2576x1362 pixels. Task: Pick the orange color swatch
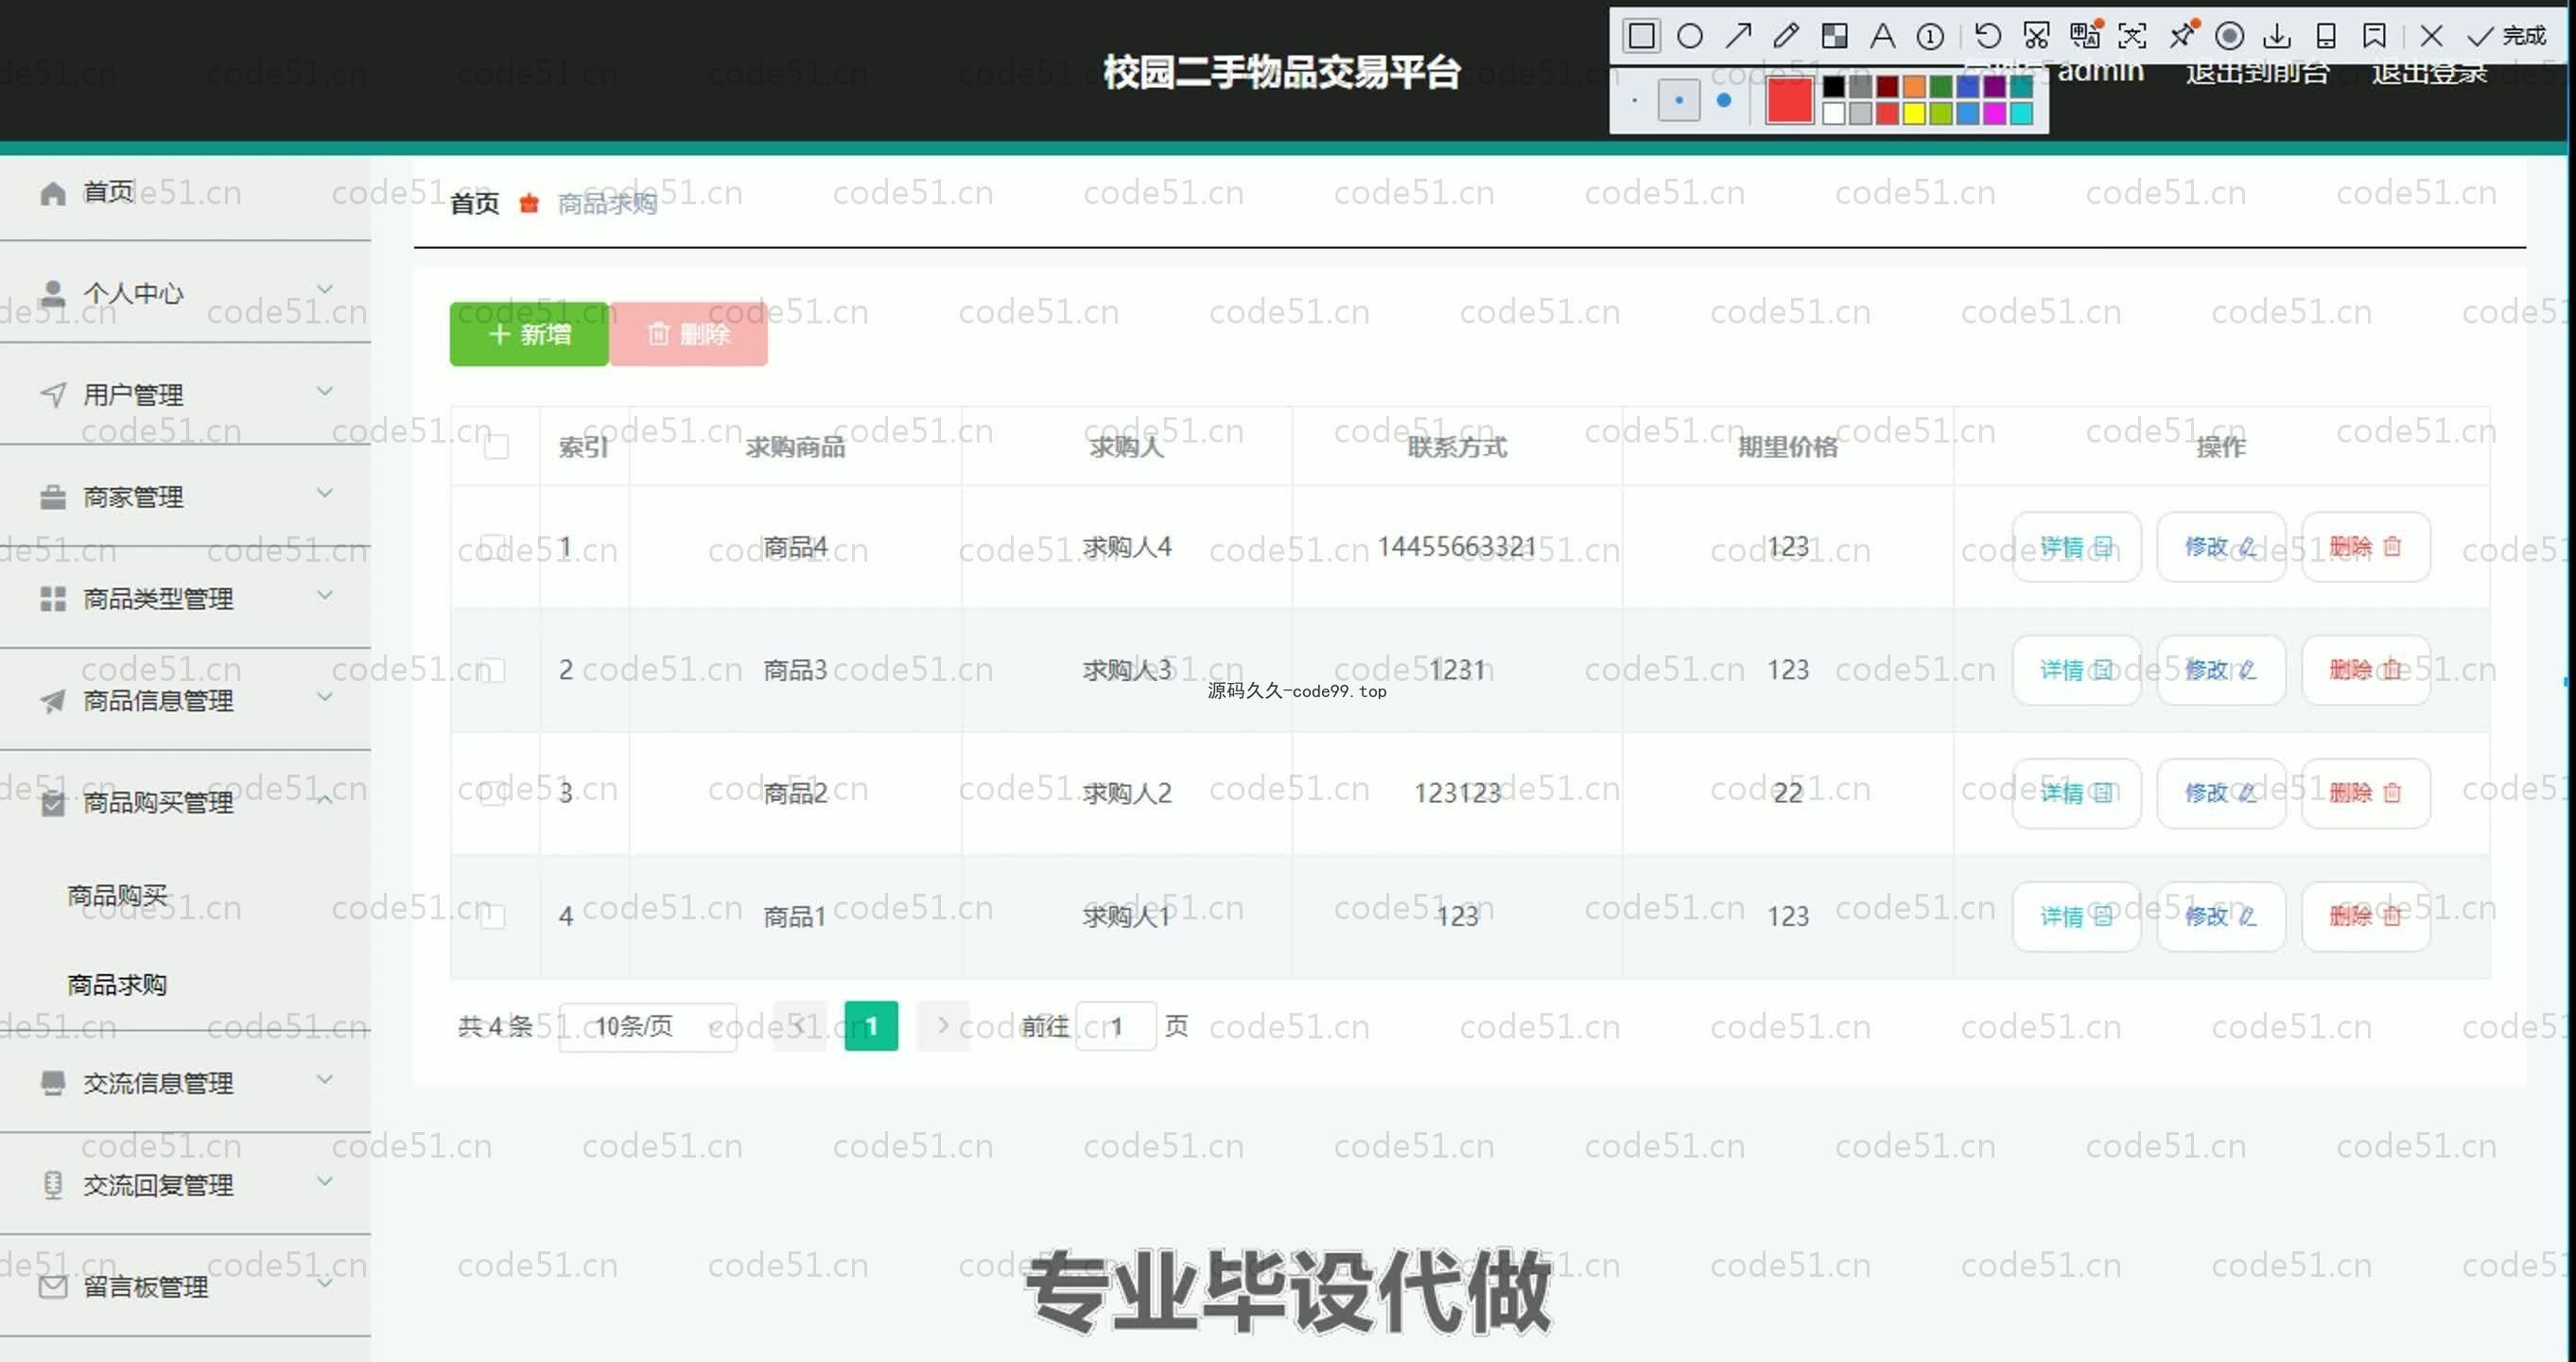1914,87
